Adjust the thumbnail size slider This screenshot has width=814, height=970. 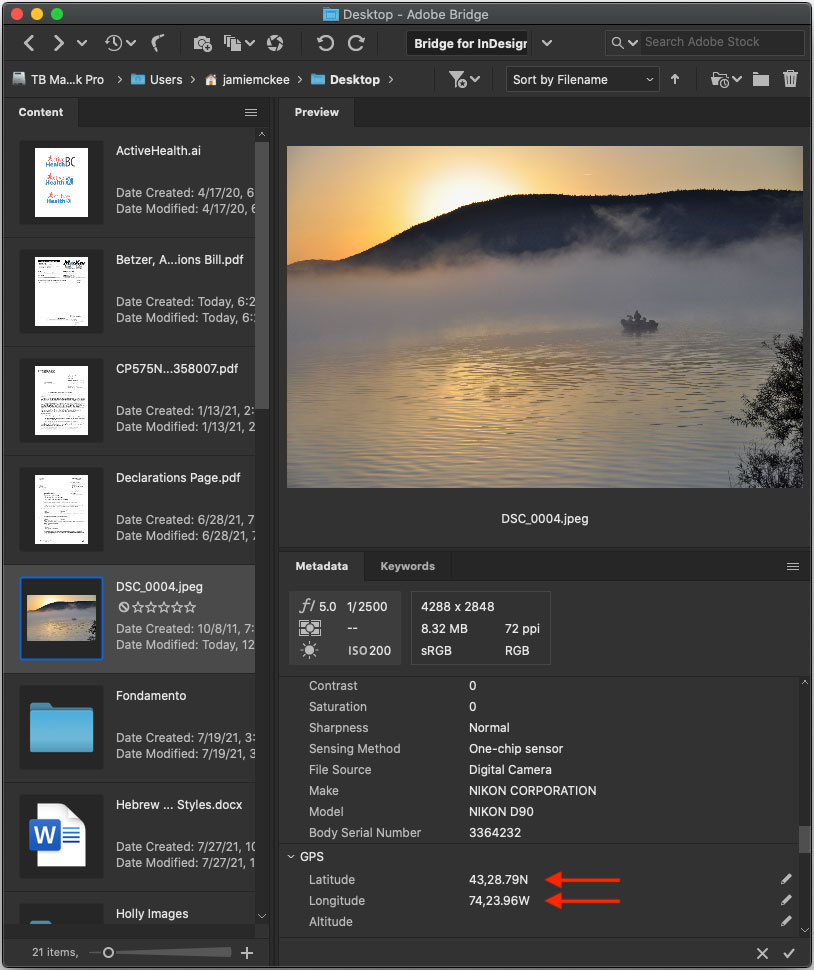coord(109,953)
